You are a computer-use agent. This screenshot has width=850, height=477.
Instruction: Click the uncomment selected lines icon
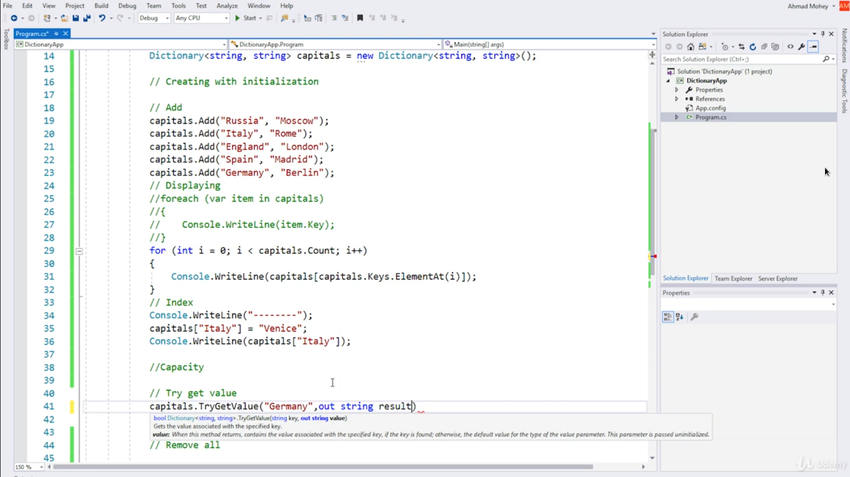click(x=345, y=18)
